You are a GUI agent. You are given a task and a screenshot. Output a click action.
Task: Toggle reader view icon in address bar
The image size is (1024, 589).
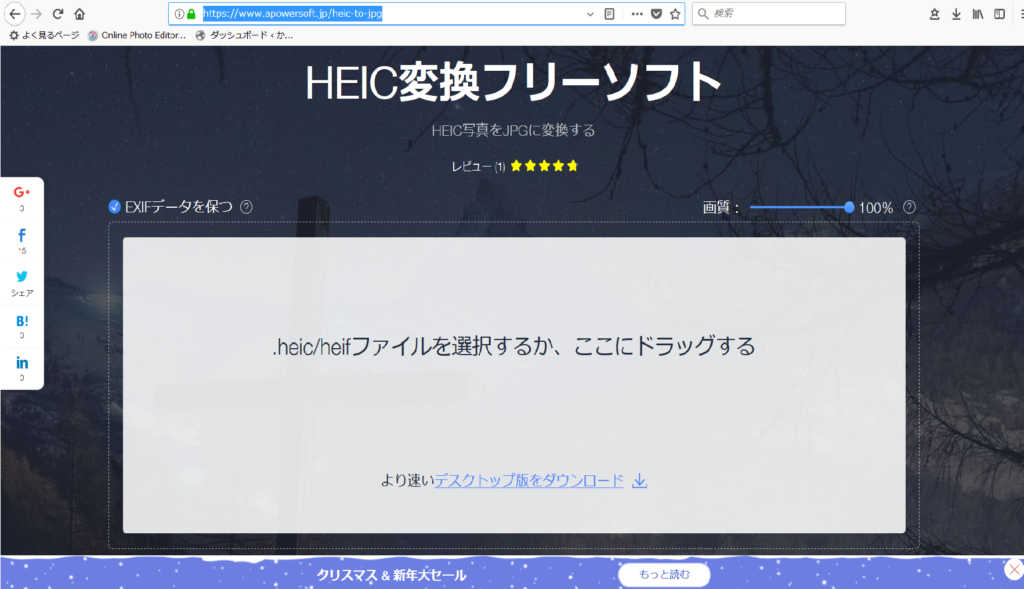609,14
